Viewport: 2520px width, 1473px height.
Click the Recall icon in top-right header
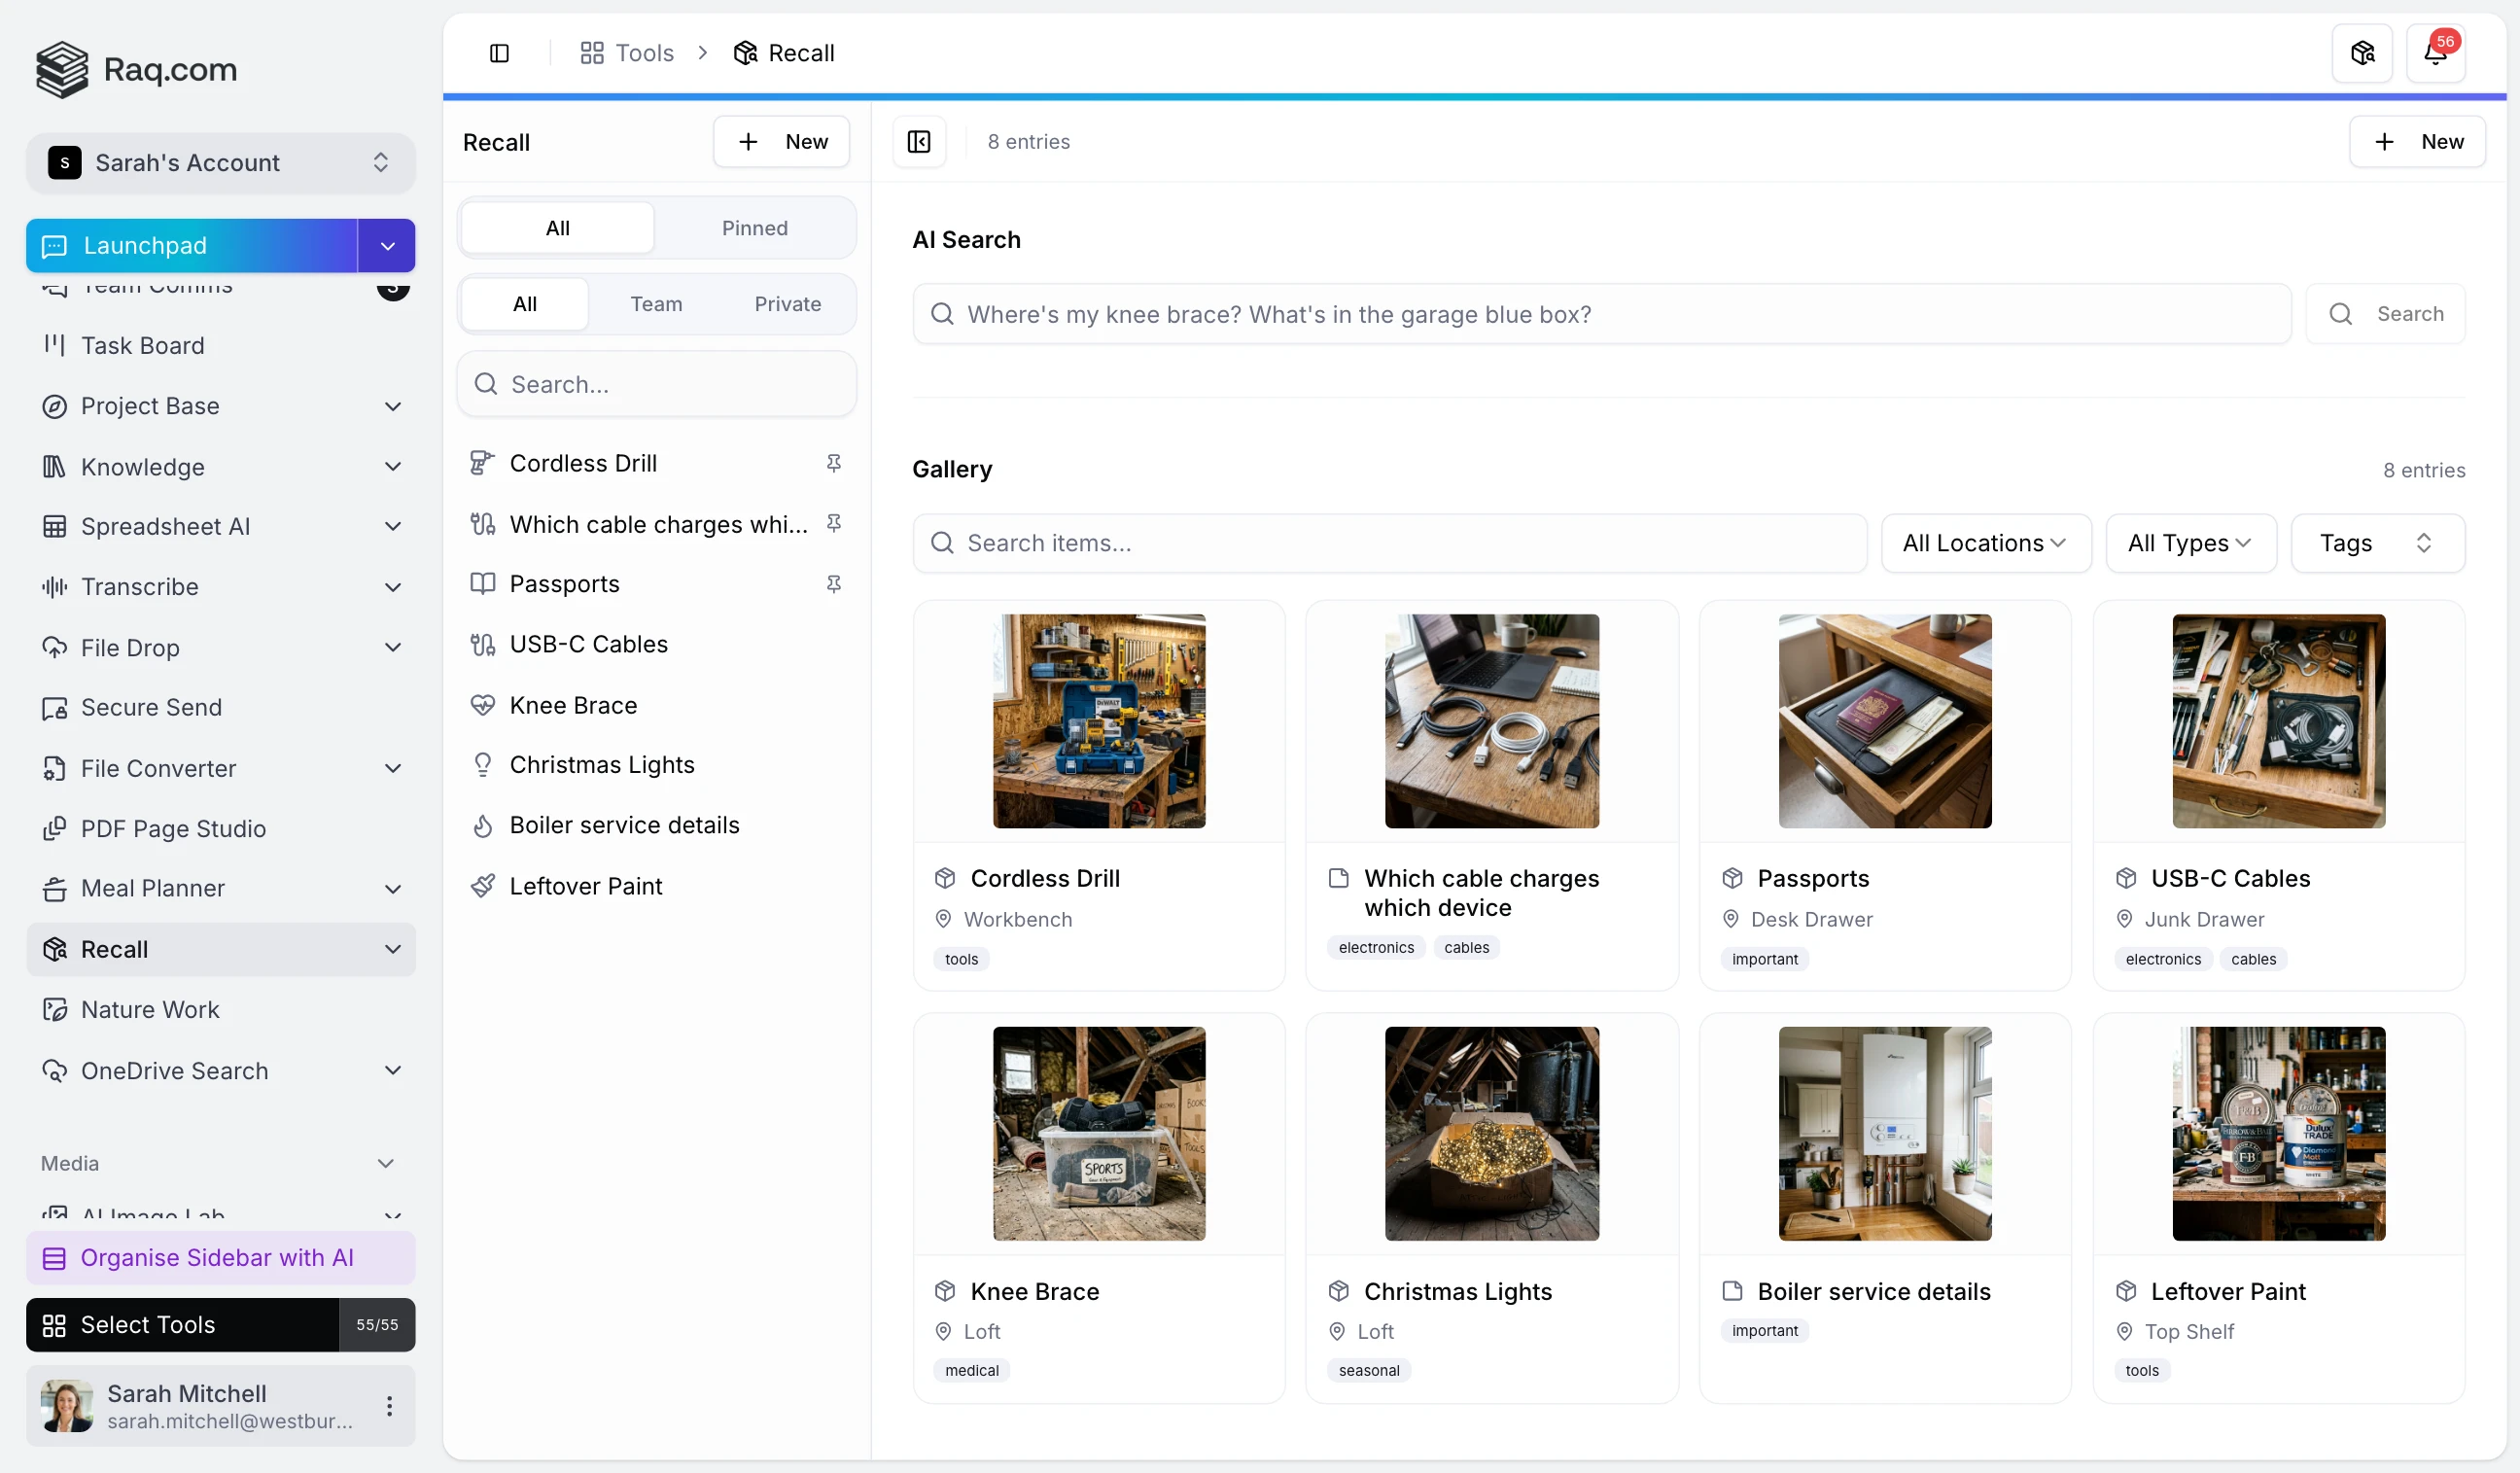click(2362, 53)
